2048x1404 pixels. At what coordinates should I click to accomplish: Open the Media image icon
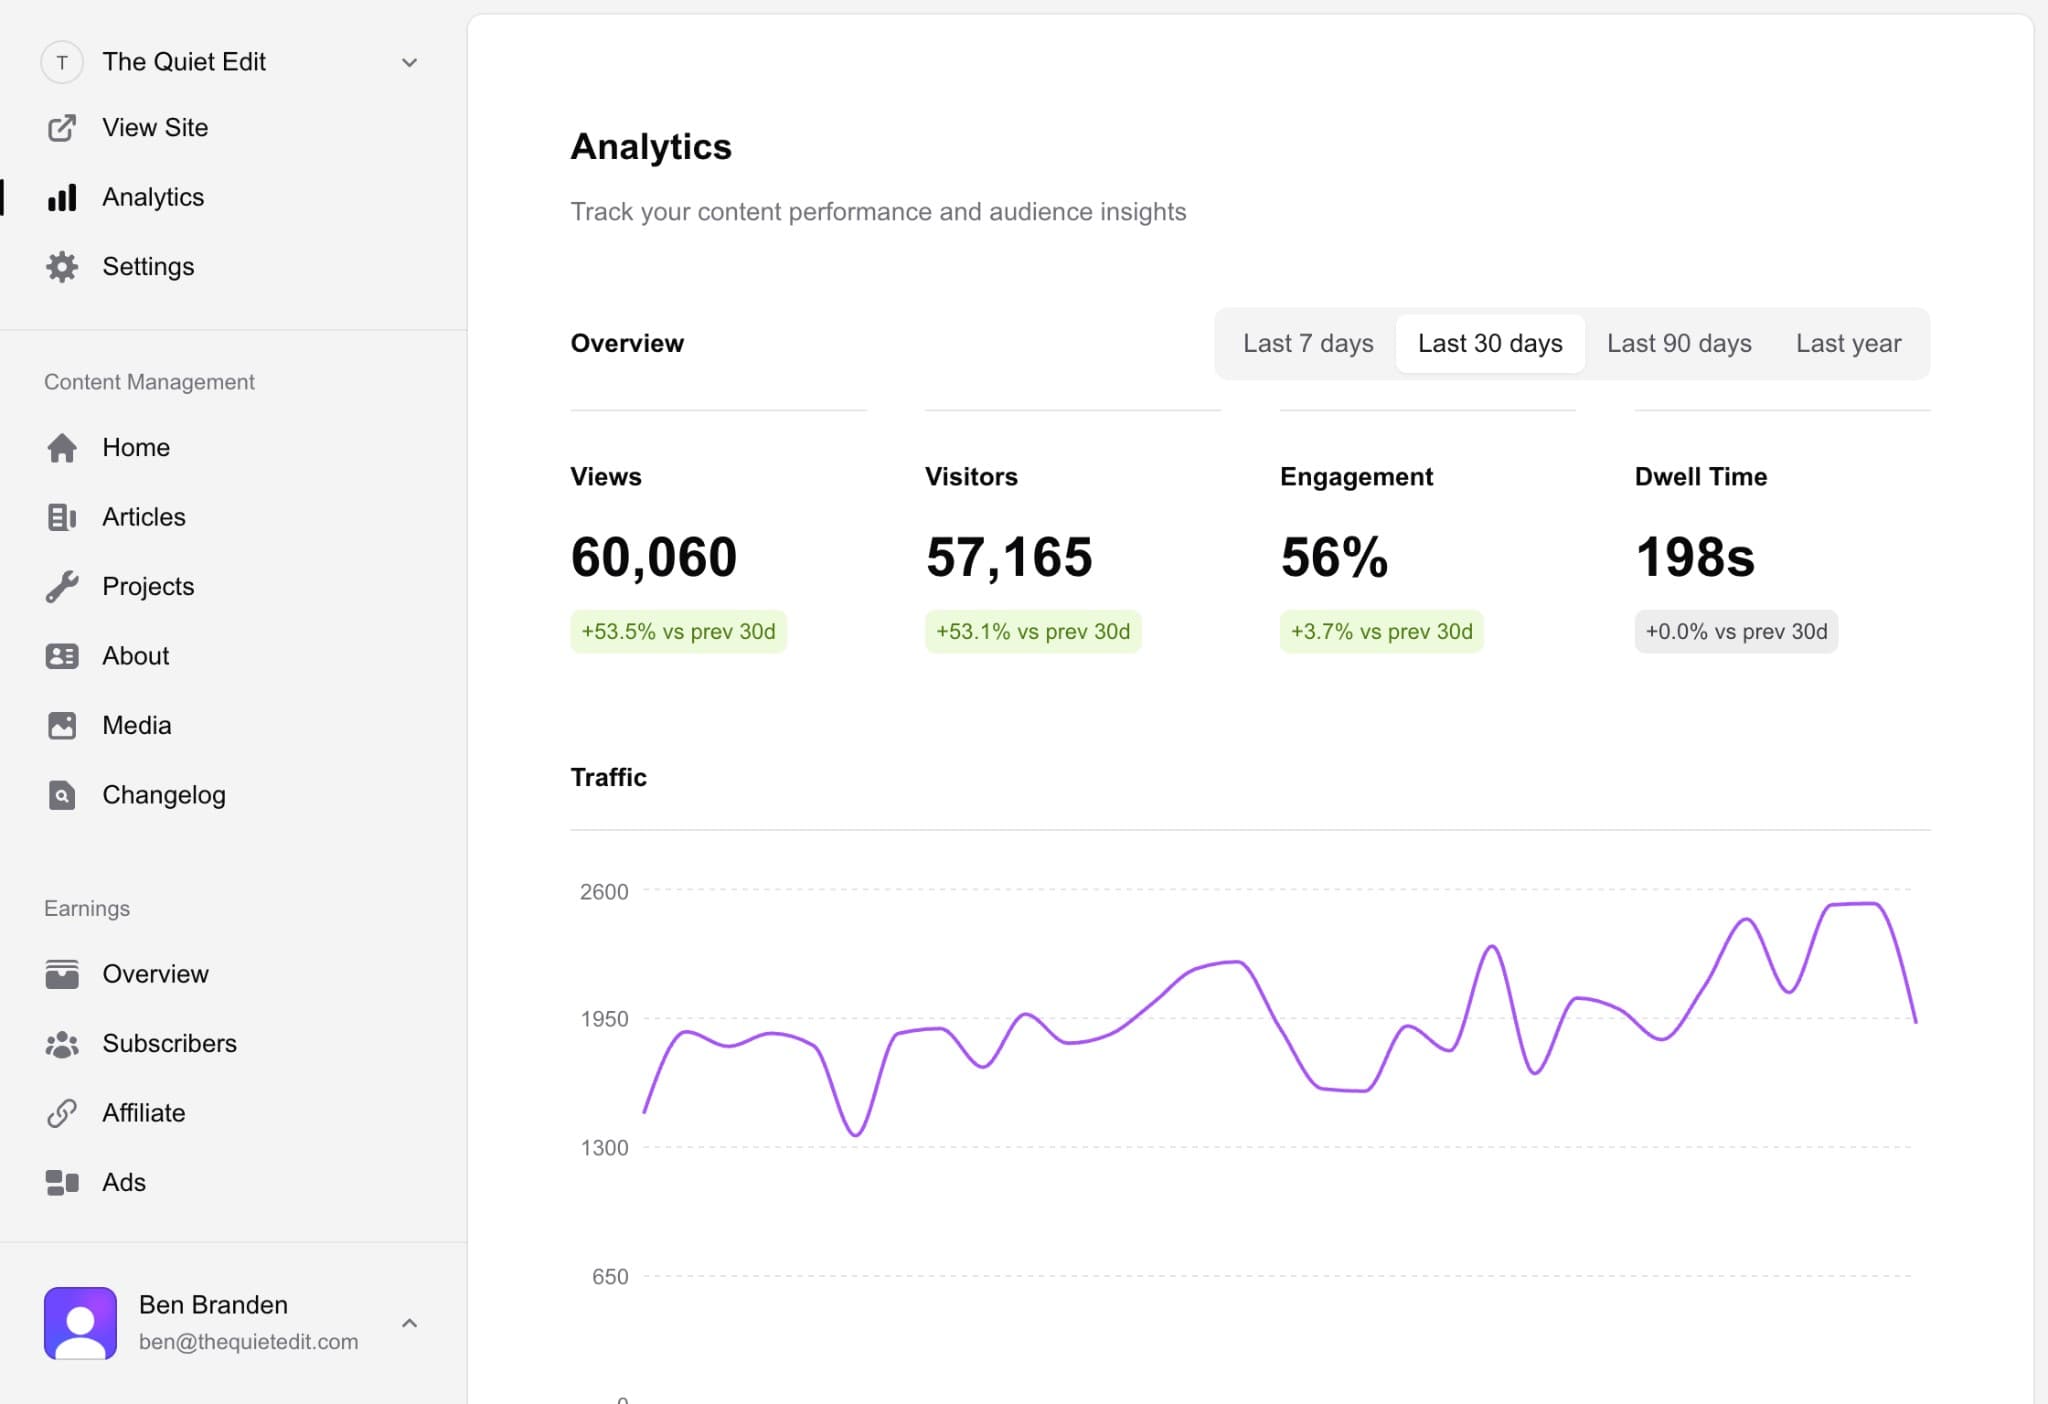tap(62, 725)
